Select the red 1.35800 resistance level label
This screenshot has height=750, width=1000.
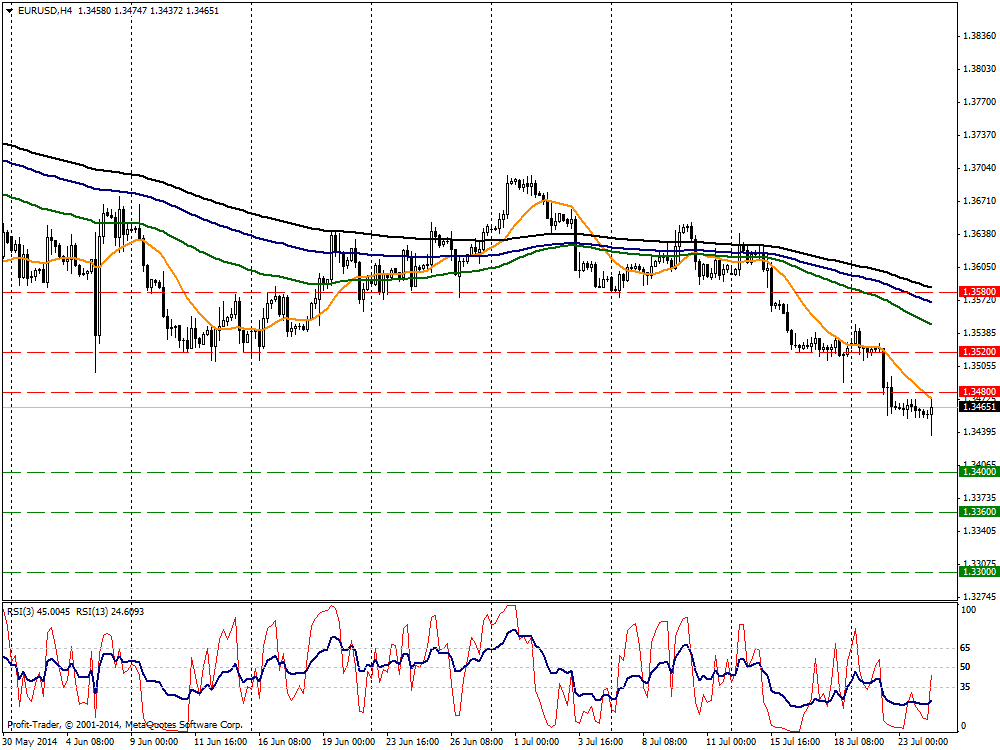978,292
